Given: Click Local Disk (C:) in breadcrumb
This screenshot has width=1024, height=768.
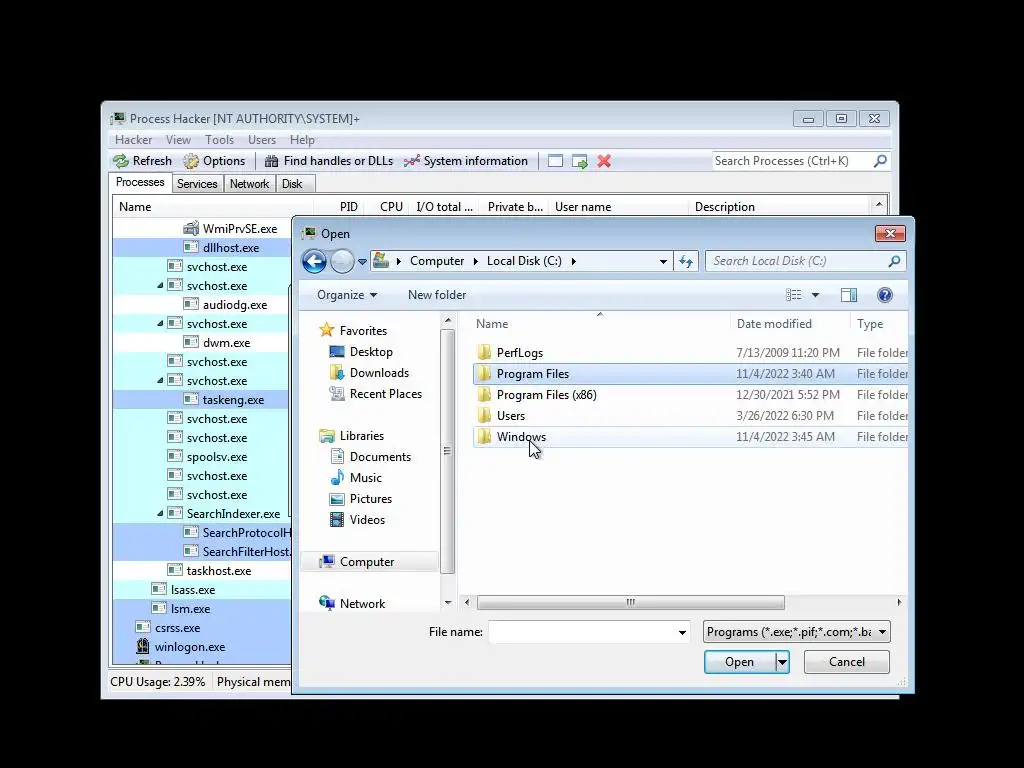Looking at the screenshot, I should coord(524,261).
